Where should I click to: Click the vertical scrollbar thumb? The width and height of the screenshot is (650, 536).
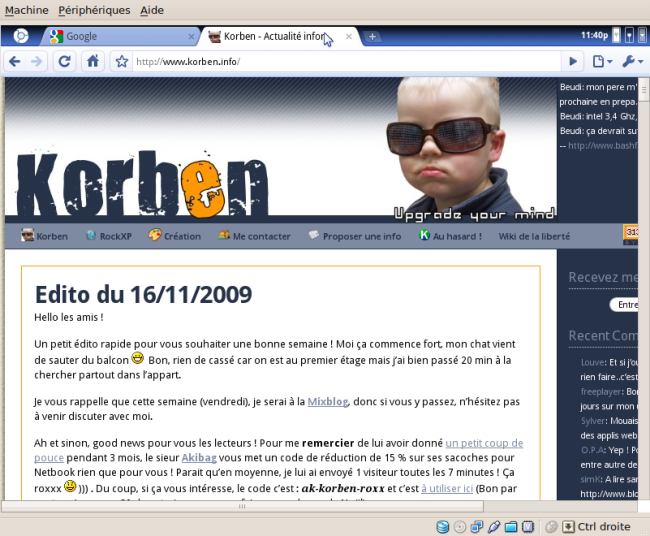tap(643, 90)
